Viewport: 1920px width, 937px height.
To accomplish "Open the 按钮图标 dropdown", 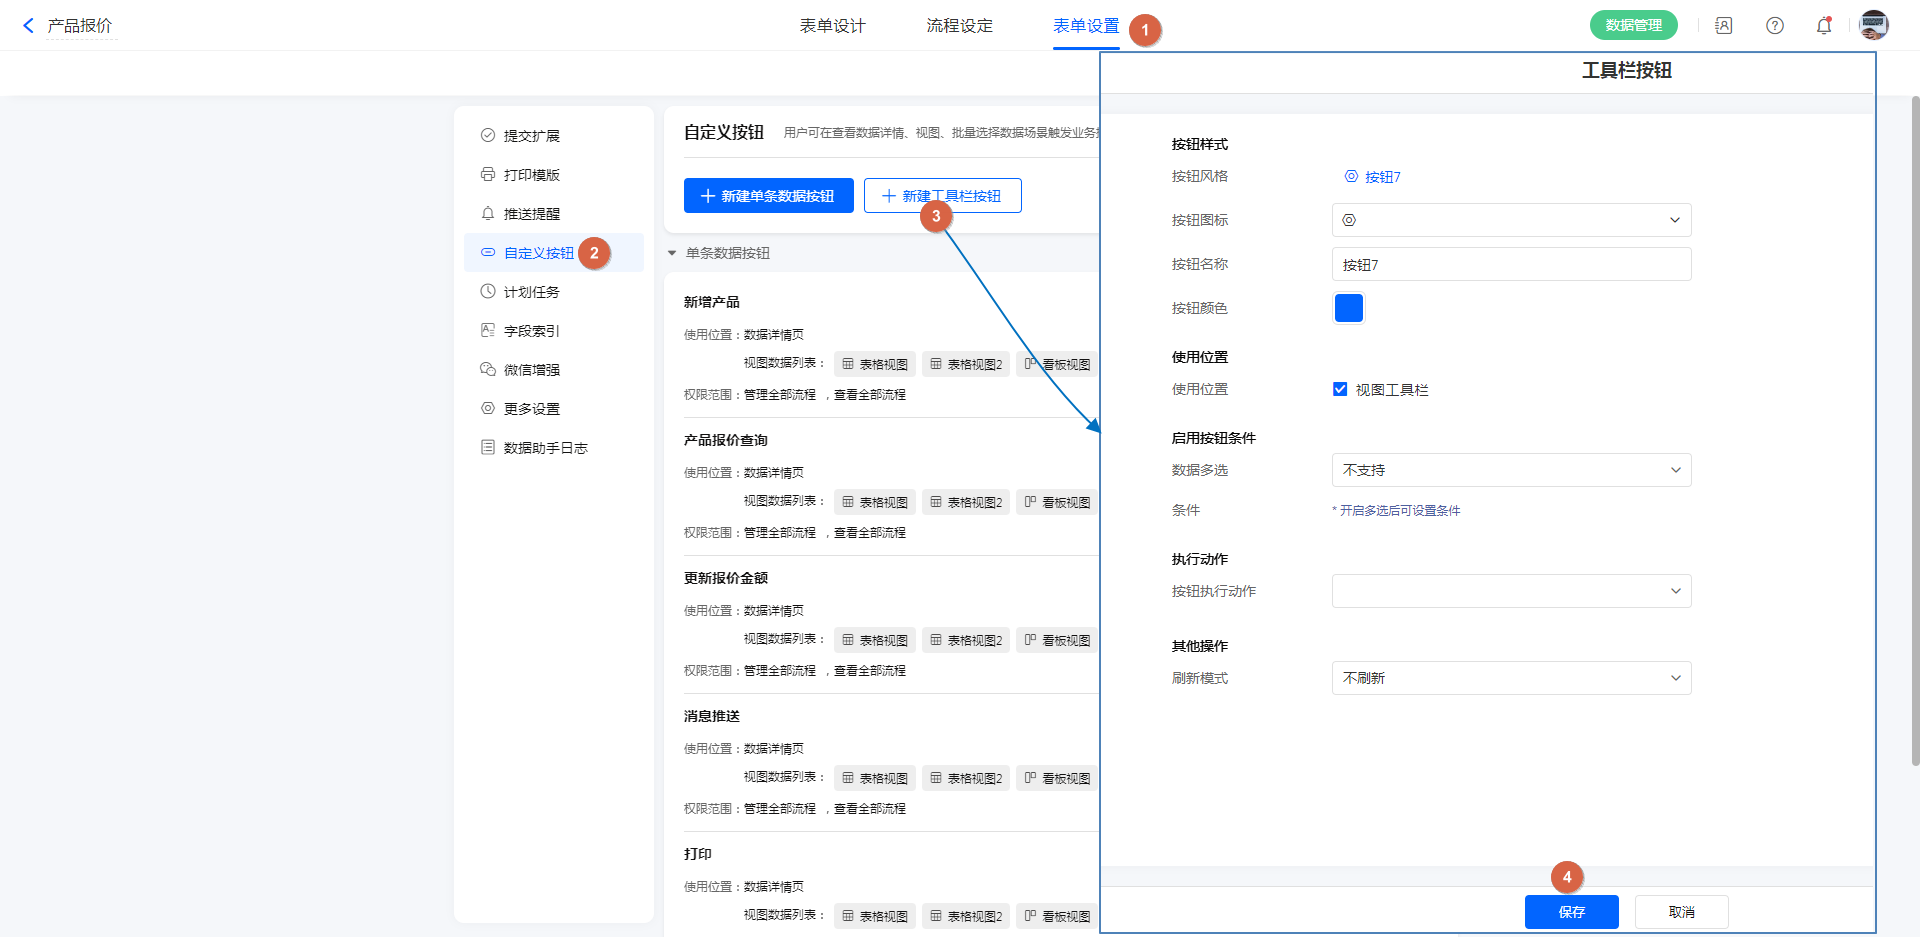I will [x=1510, y=220].
